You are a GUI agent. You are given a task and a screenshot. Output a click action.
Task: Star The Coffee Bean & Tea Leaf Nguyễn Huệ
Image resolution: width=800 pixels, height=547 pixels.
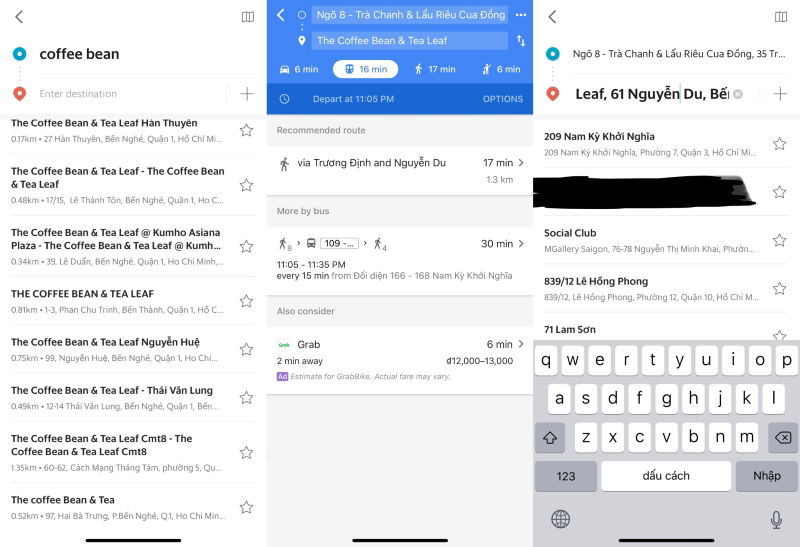246,349
